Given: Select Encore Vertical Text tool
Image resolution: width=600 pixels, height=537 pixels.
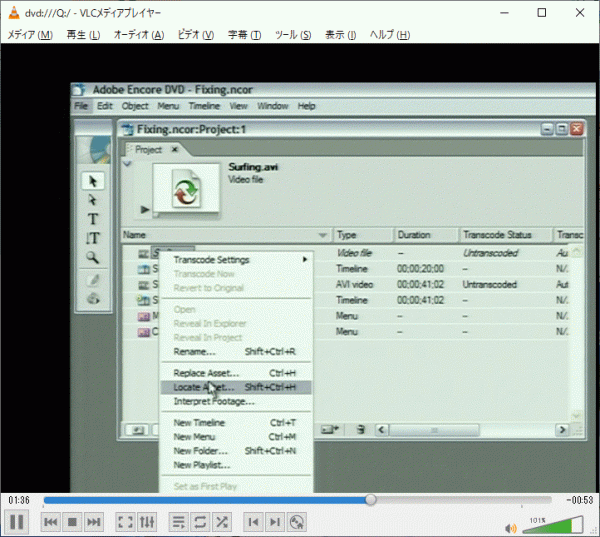Looking at the screenshot, I should click(x=93, y=238).
